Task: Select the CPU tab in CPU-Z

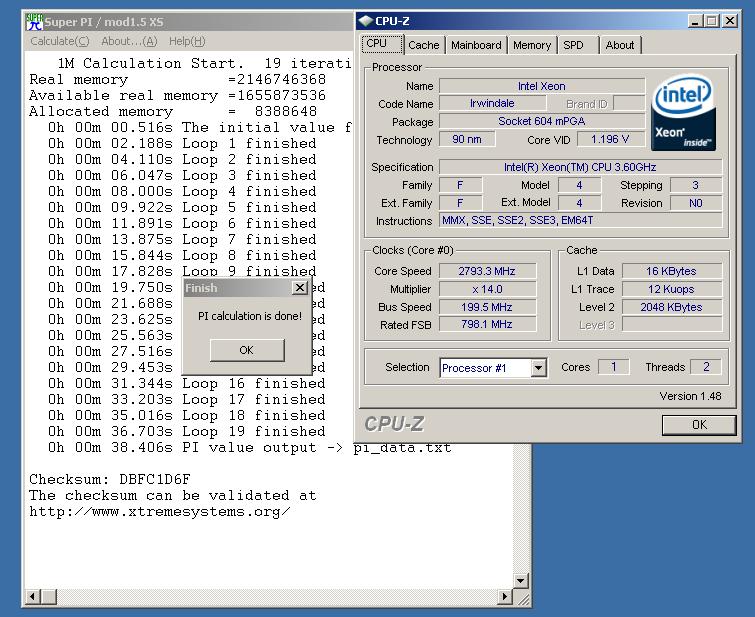Action: pyautogui.click(x=382, y=44)
